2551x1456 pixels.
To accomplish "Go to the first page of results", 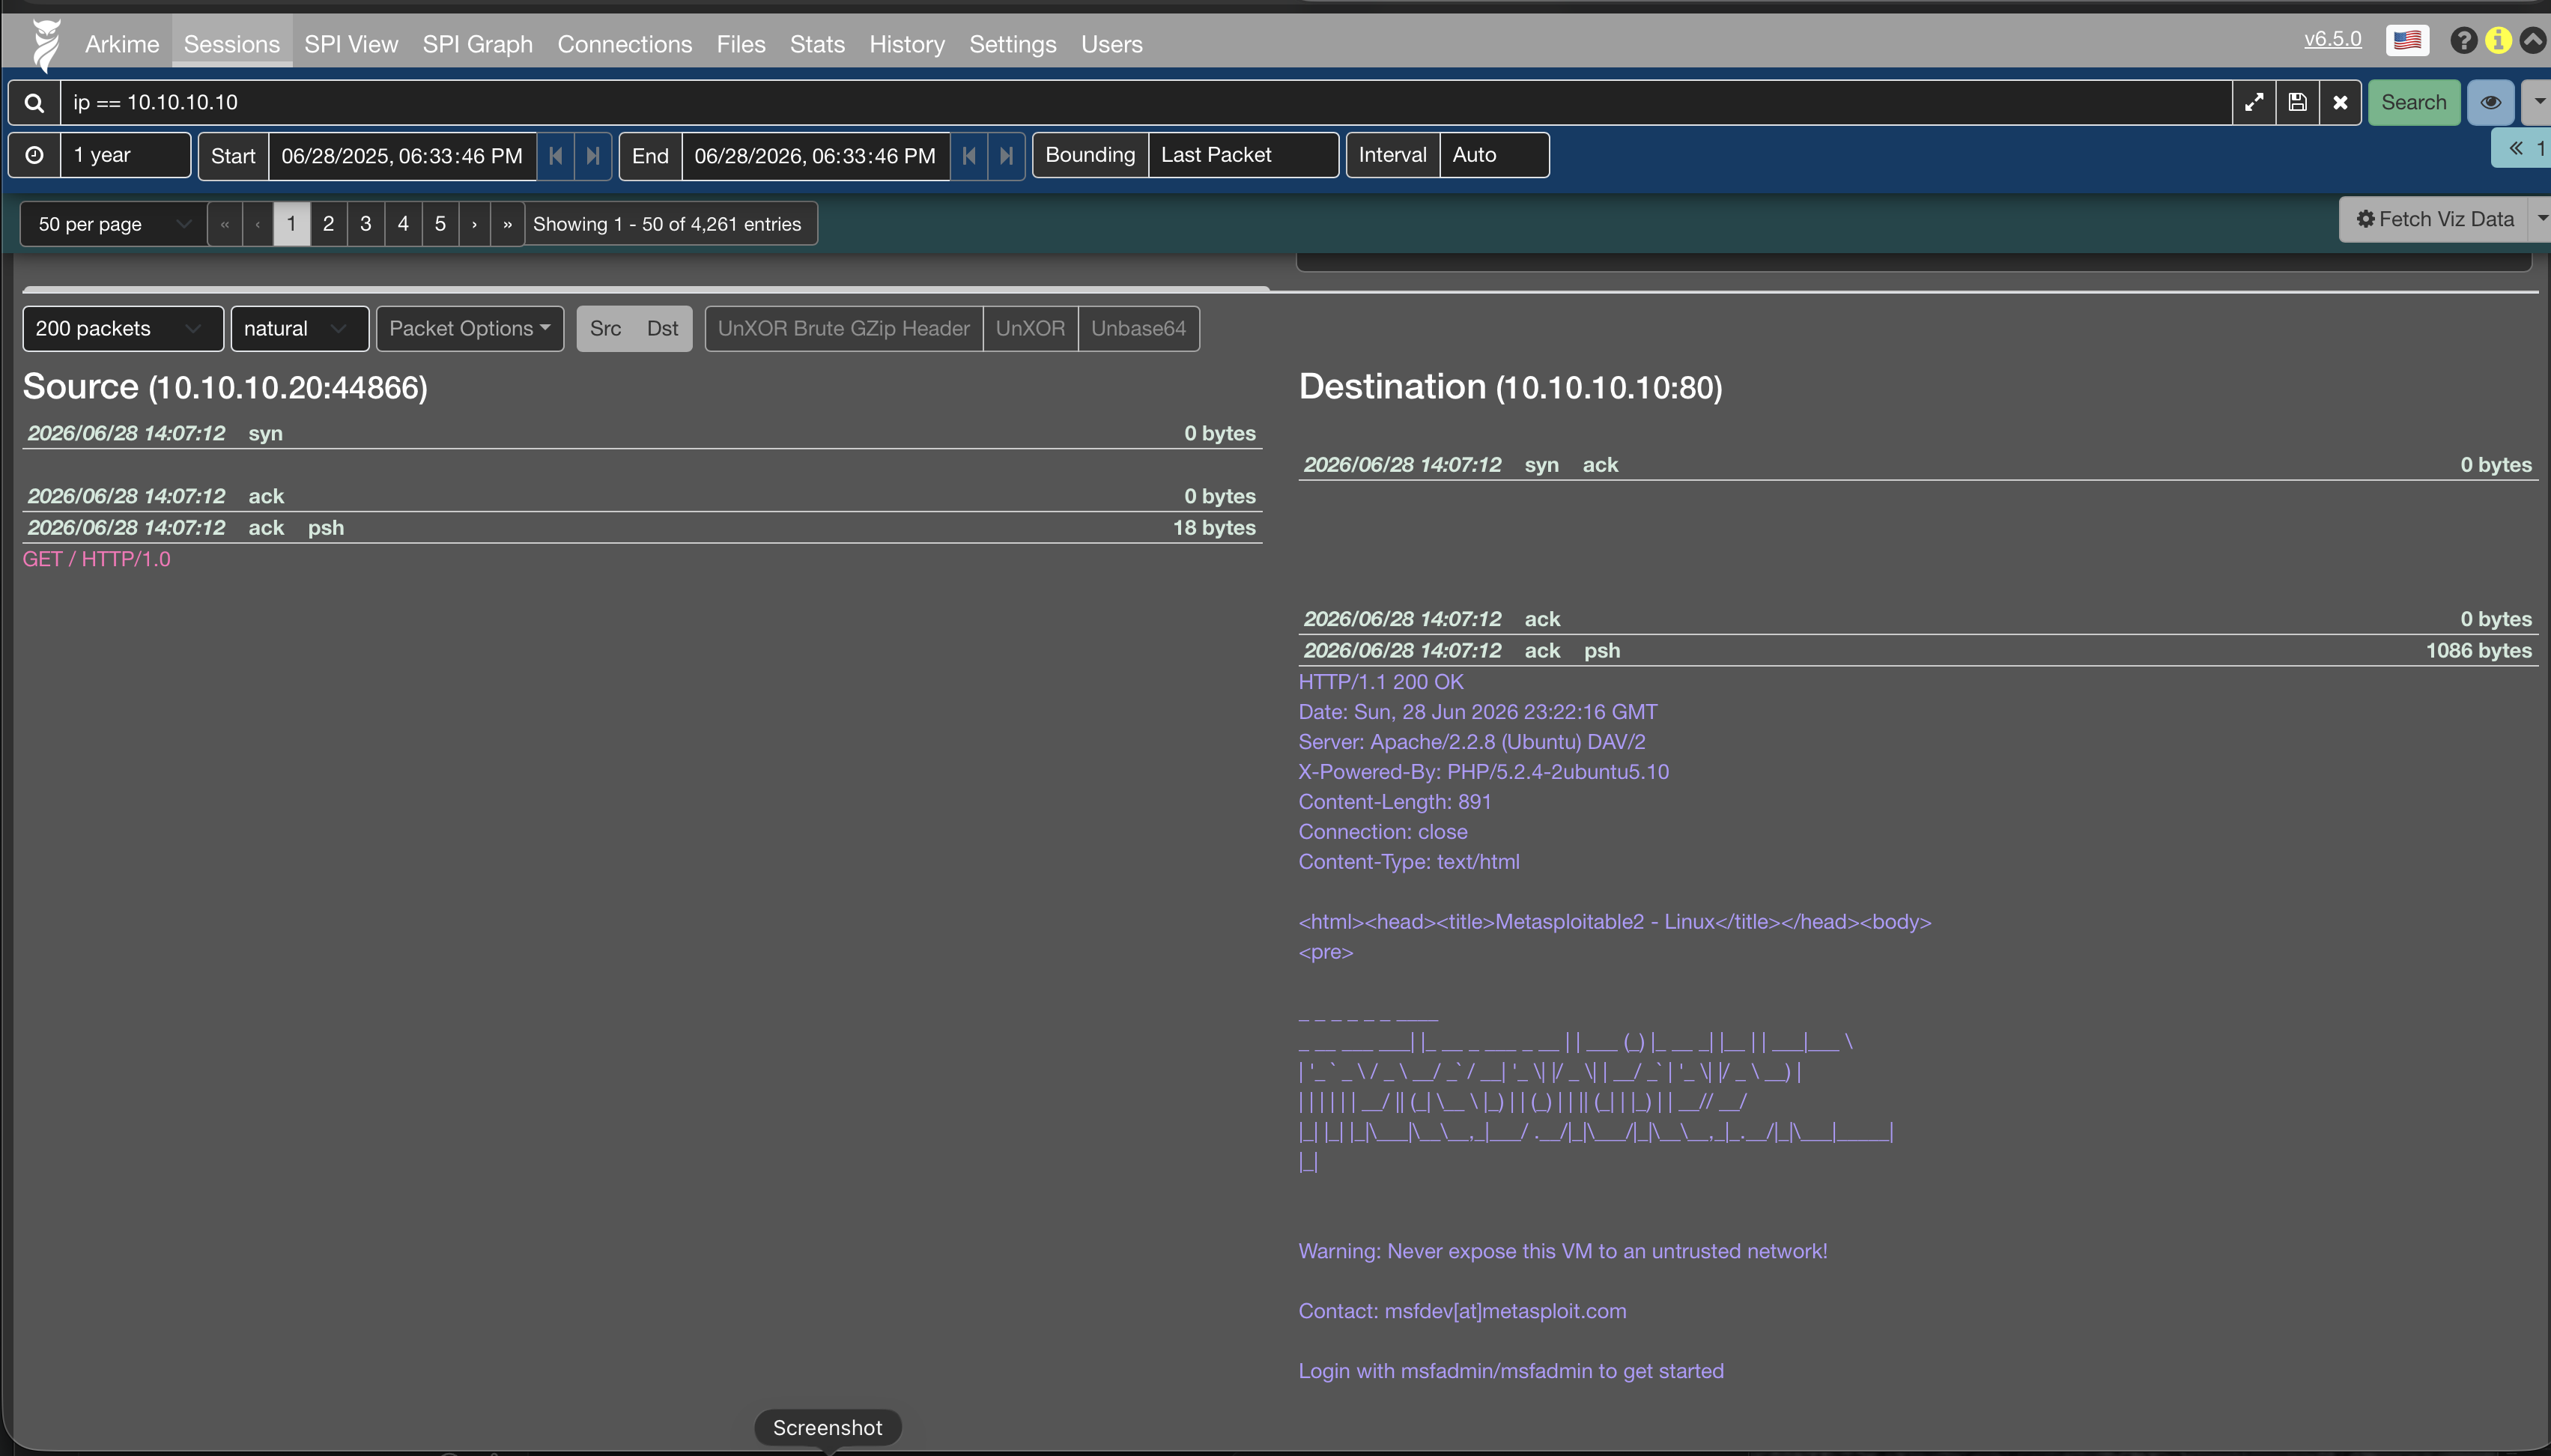I will pyautogui.click(x=225, y=224).
